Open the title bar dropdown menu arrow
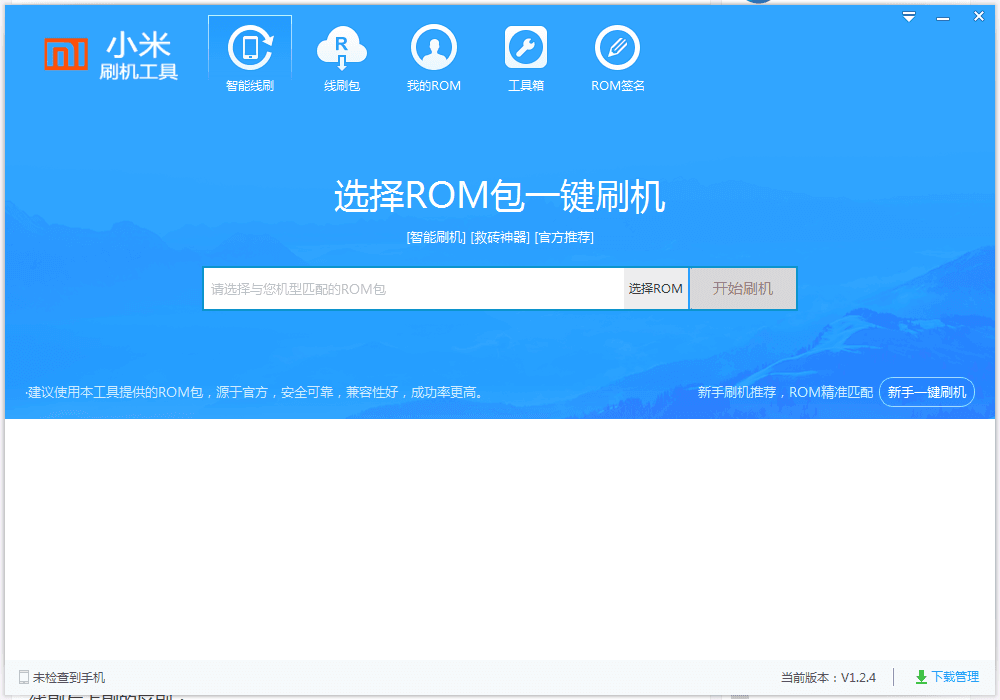The height and width of the screenshot is (700, 1000). [x=909, y=17]
